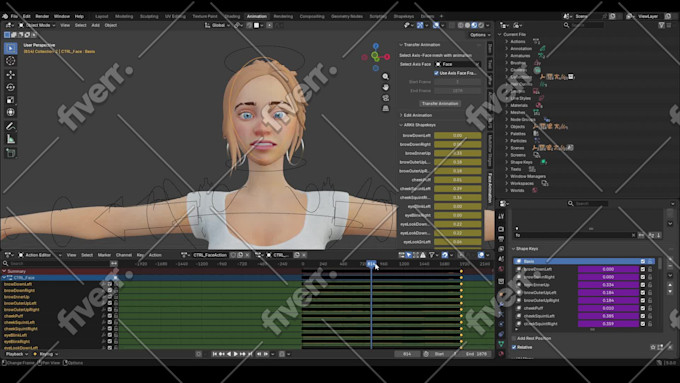Jump to the timeline start
This screenshot has width=680, height=383.
(x=214, y=354)
